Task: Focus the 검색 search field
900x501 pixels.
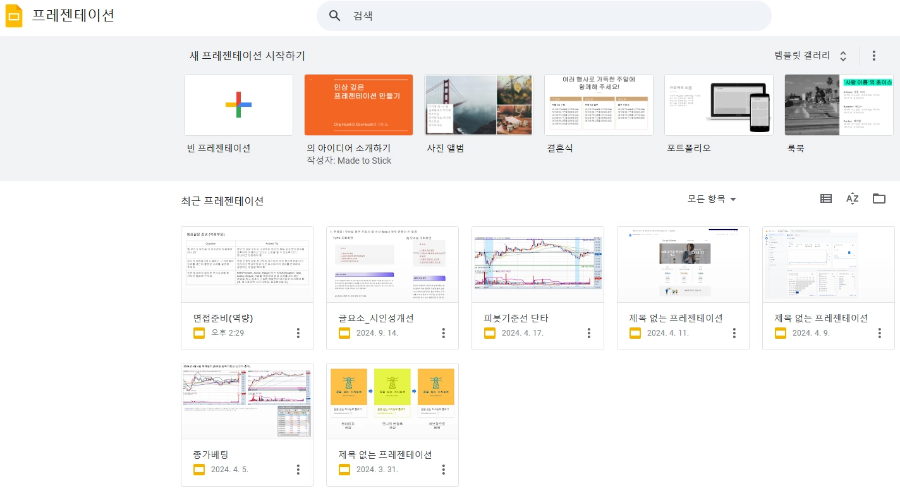Action: click(x=544, y=15)
